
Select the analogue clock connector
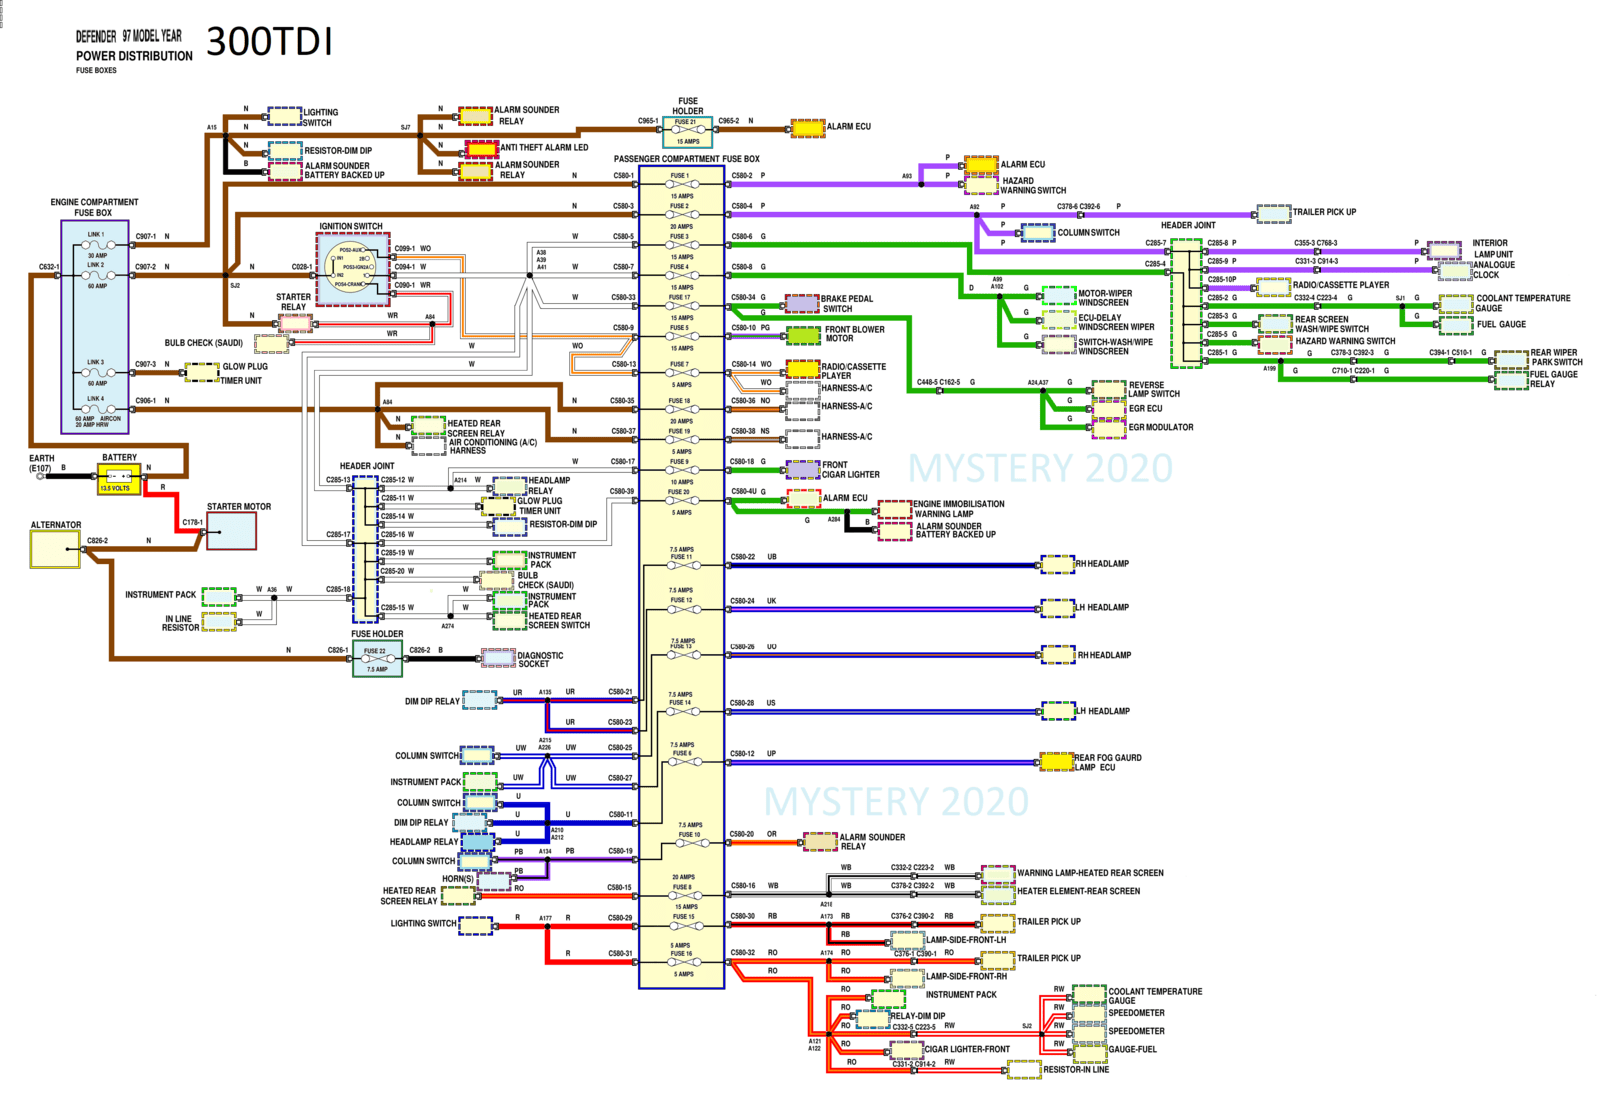[1453, 271]
